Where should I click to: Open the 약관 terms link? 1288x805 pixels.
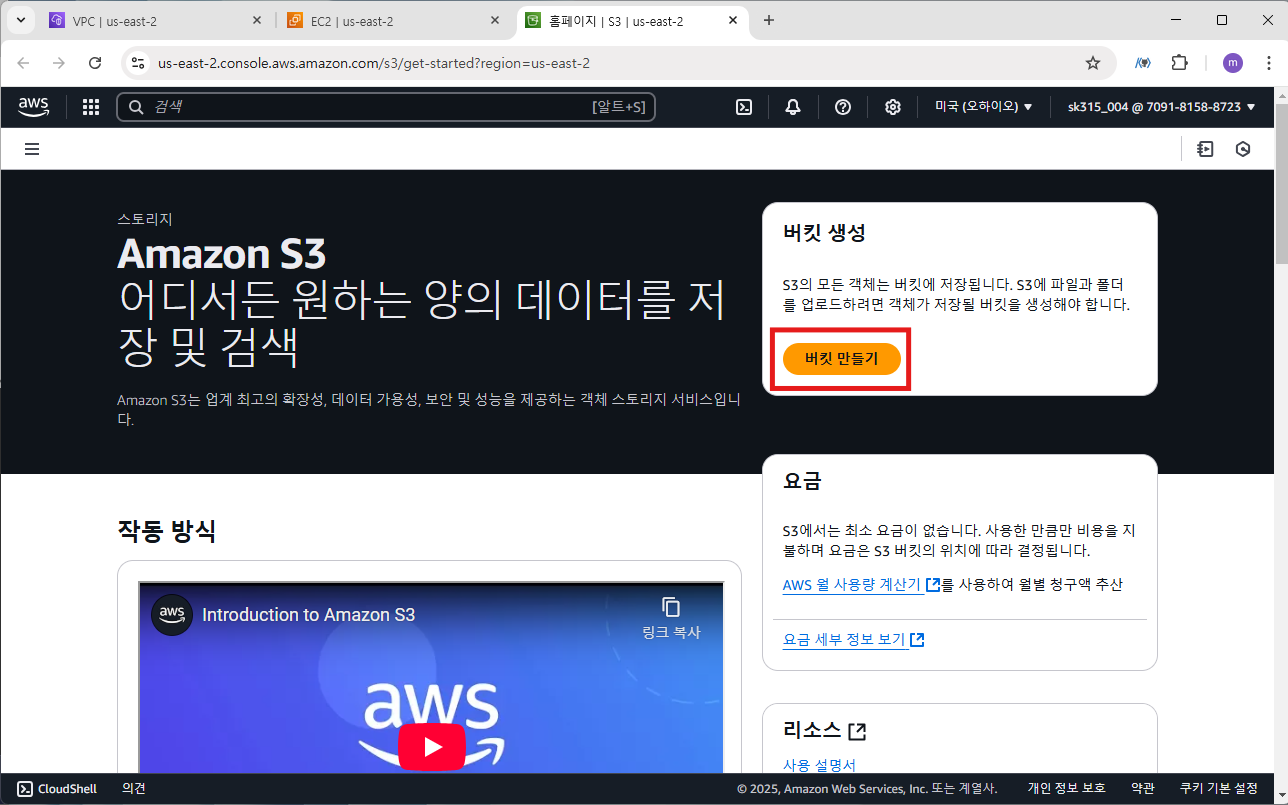click(x=1143, y=789)
